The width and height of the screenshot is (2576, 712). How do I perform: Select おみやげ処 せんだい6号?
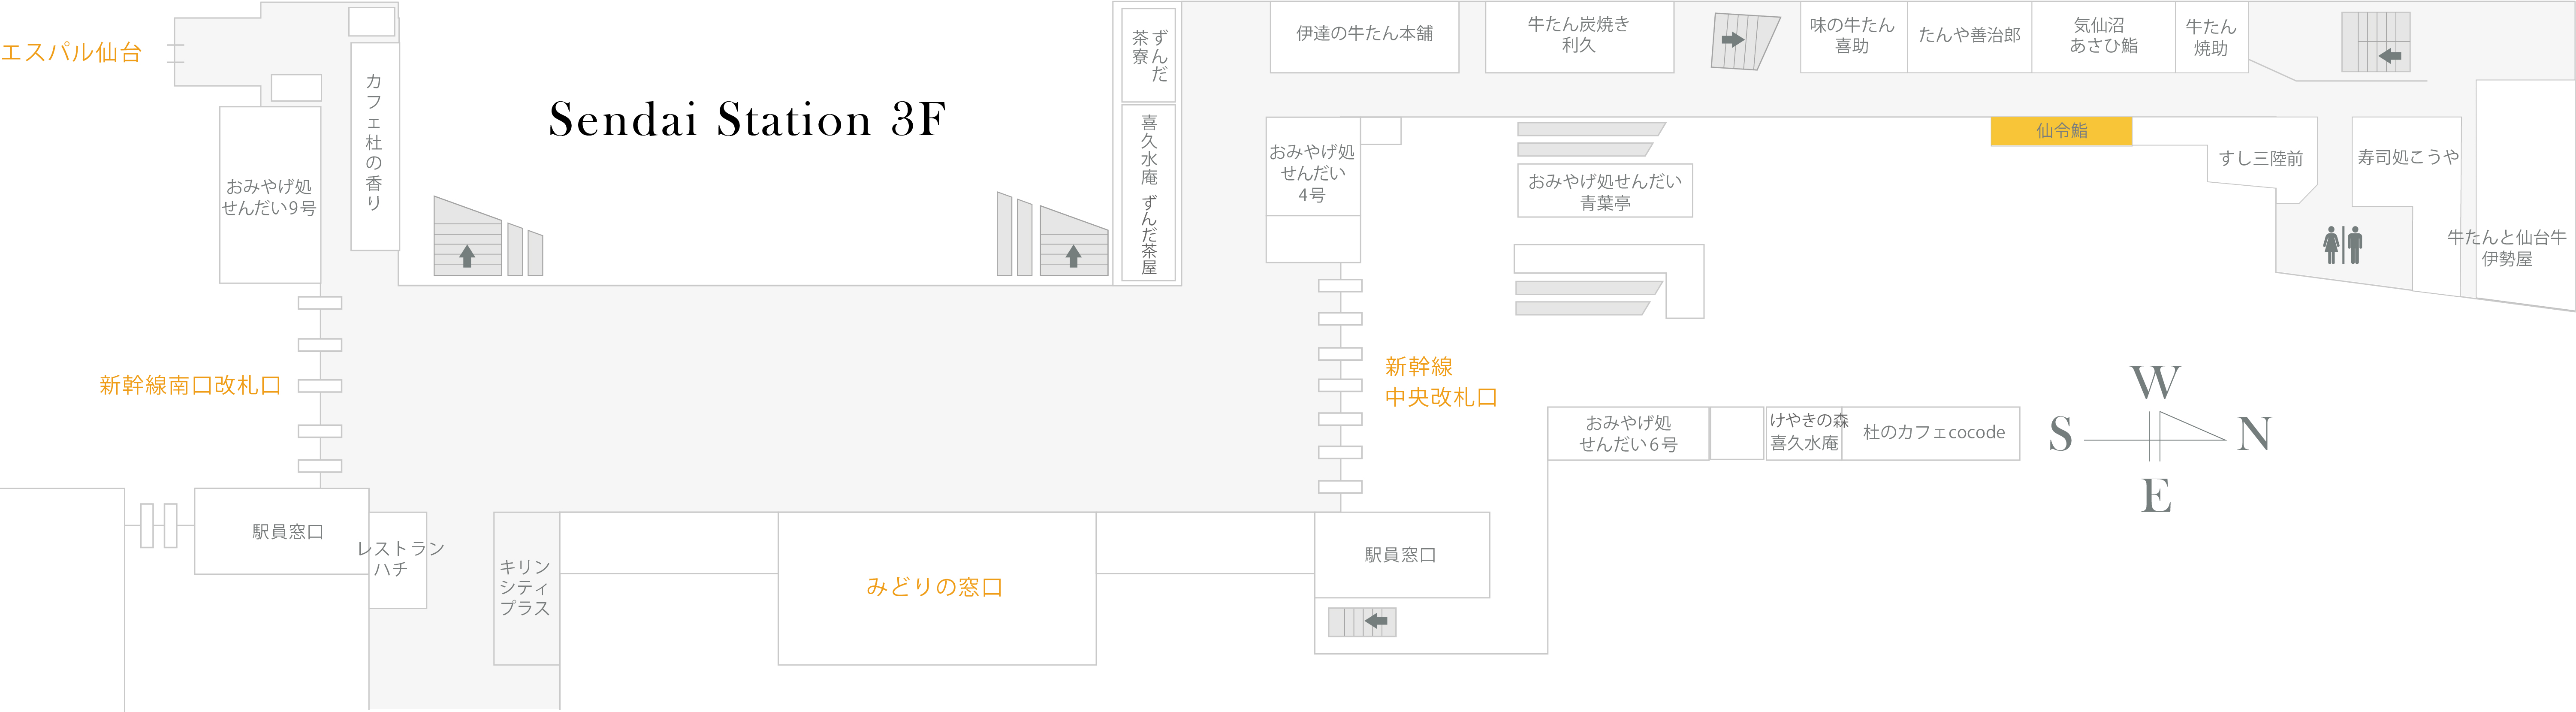point(1628,433)
